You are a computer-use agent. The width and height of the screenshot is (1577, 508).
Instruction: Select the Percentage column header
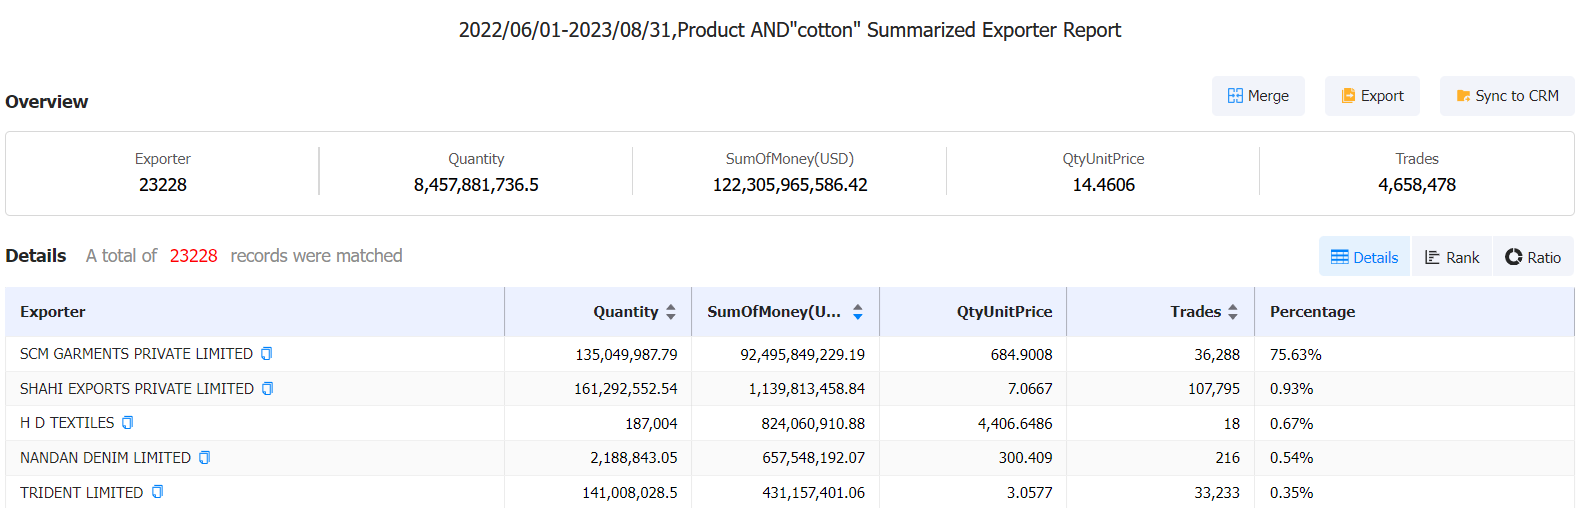pyautogui.click(x=1312, y=312)
